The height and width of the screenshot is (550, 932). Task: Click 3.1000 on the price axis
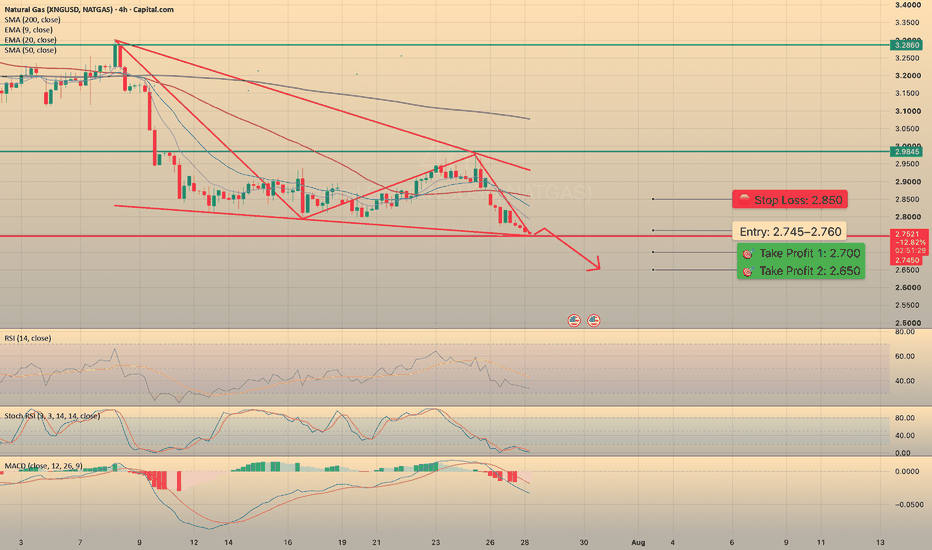point(908,111)
